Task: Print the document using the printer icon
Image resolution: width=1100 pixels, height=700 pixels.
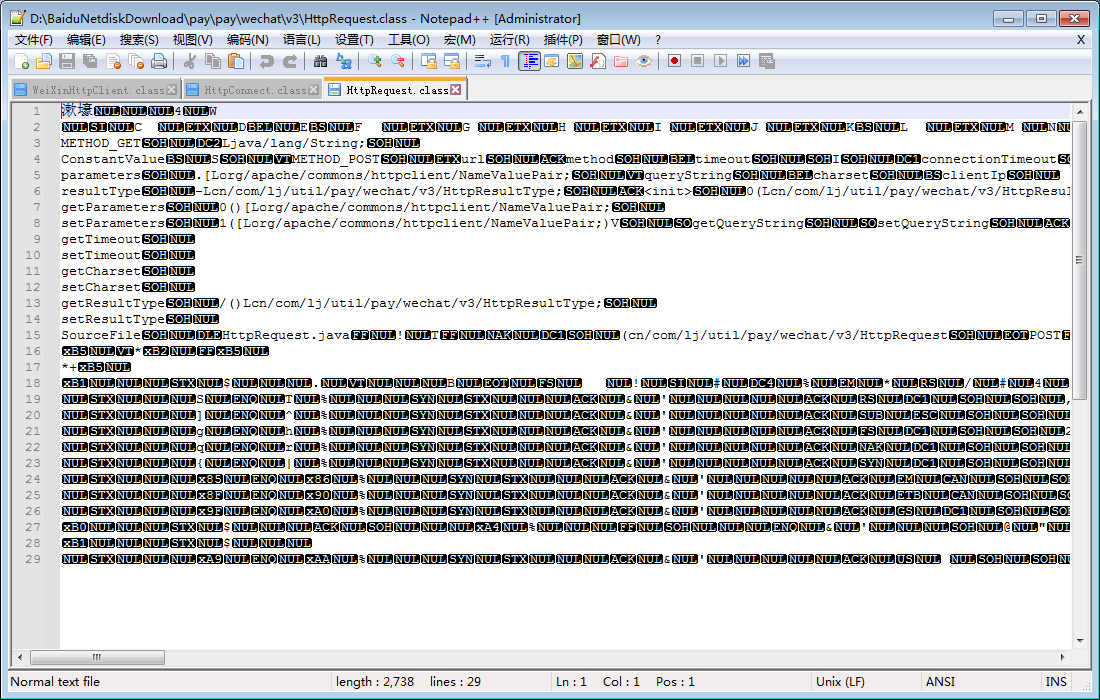Action: [160, 62]
